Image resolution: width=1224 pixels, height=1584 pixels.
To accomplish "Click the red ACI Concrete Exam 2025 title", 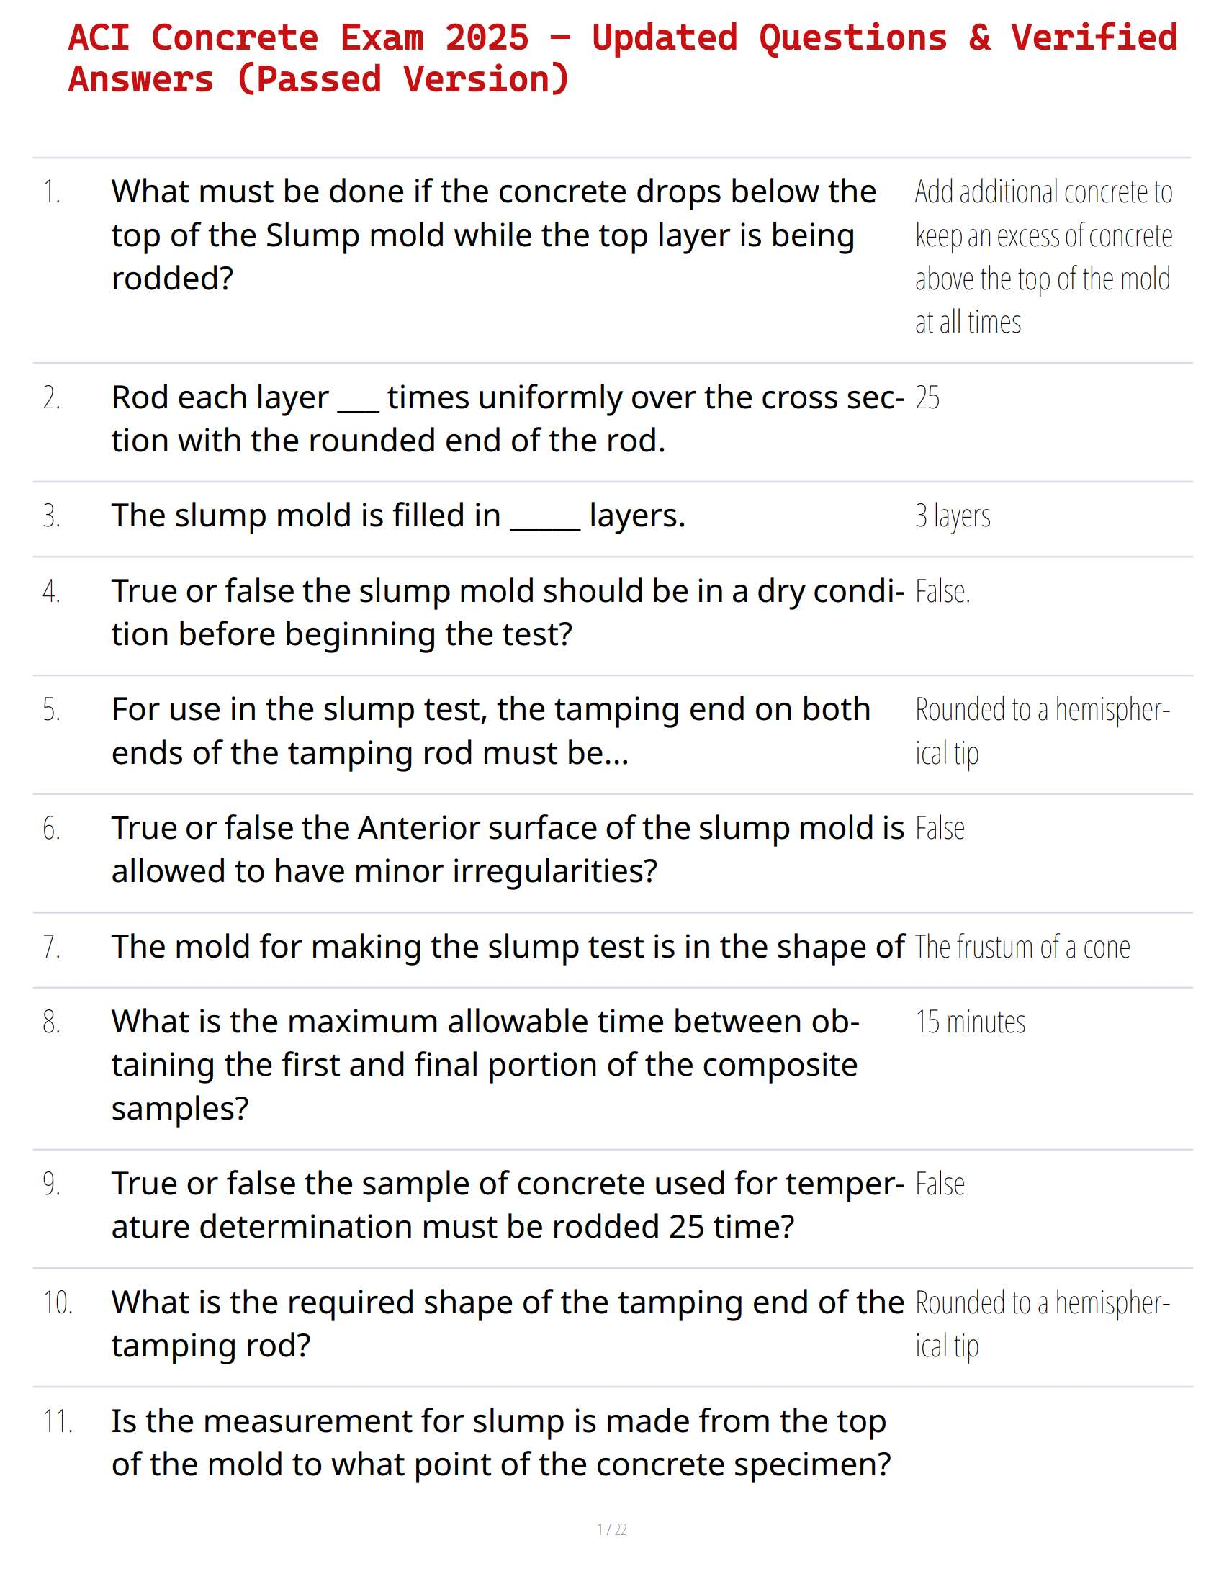I will pos(622,58).
